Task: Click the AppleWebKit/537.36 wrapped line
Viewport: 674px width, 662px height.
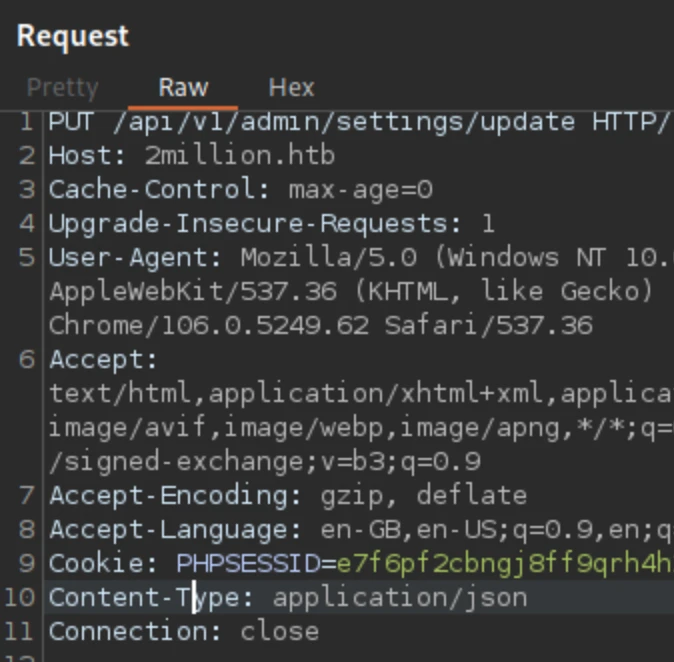Action: pos(351,291)
